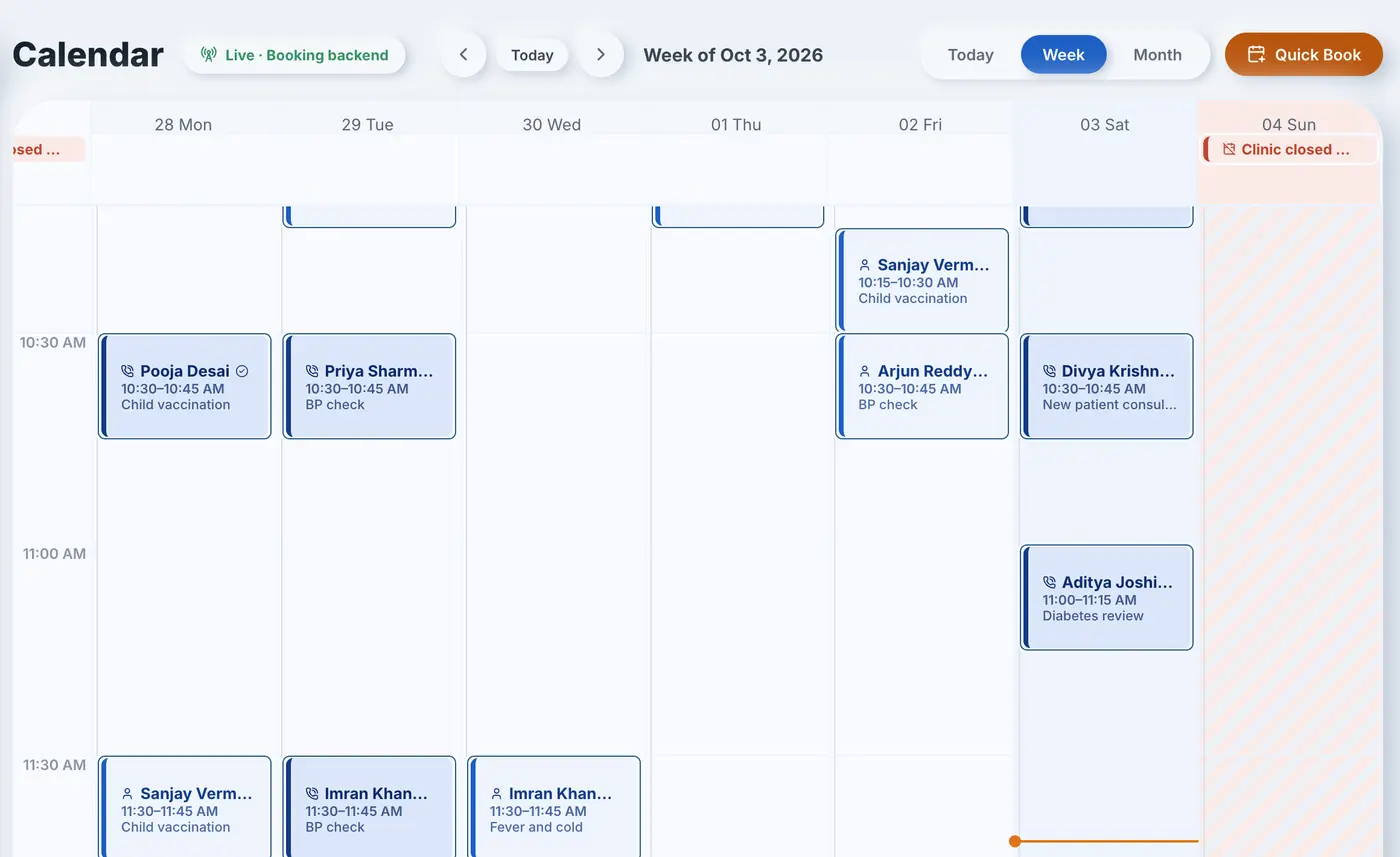Click the Live · Booking backend status pill
1400x857 pixels.
click(294, 55)
